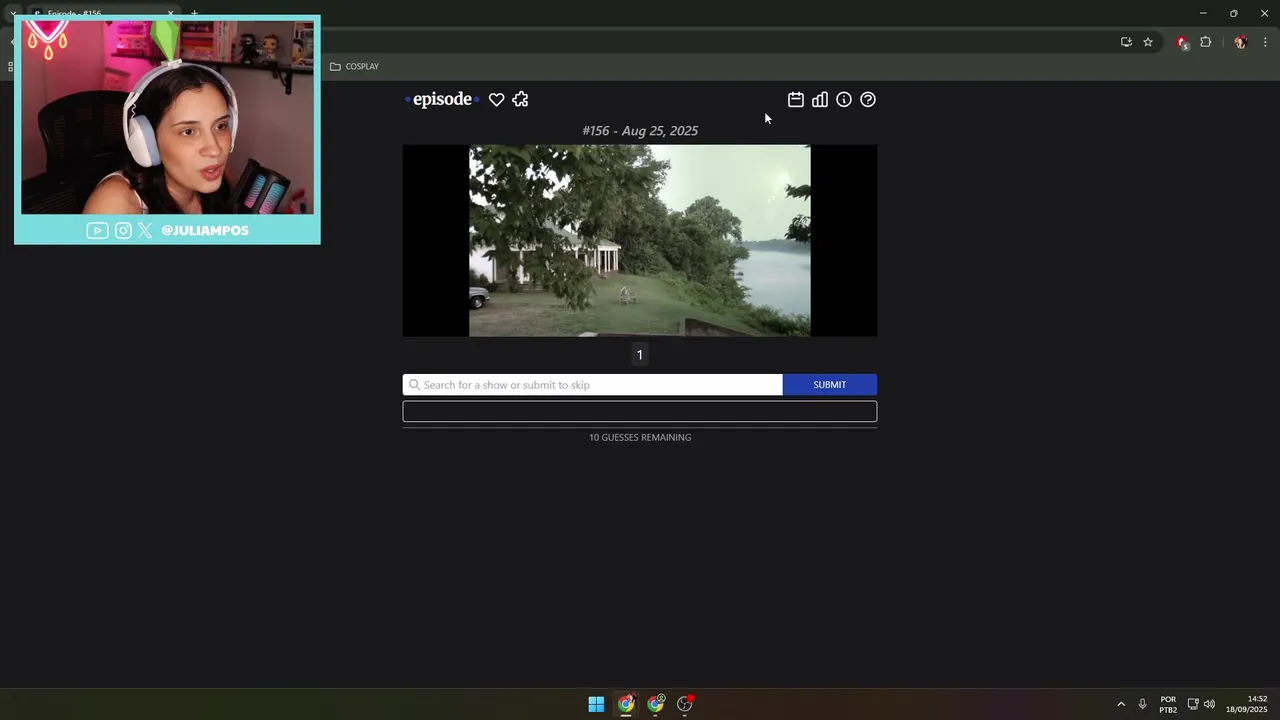Click the webcam overlay of the streamer
The width and height of the screenshot is (1280, 720).
(x=167, y=130)
